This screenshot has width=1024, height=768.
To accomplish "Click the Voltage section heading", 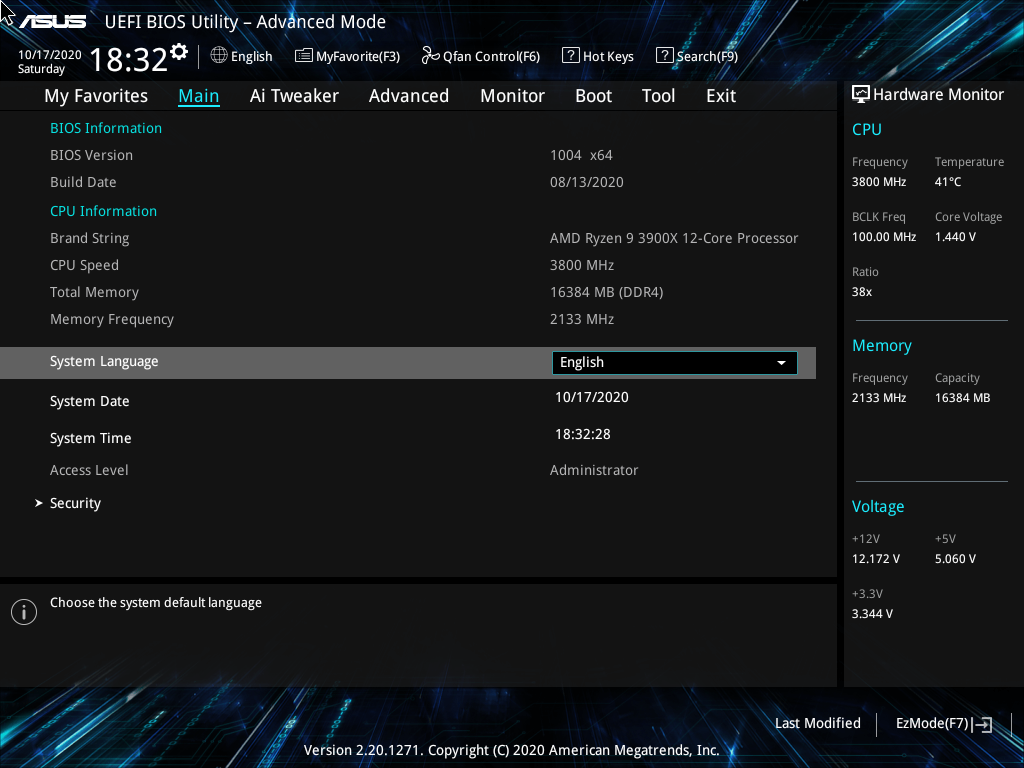I will coord(878,507).
